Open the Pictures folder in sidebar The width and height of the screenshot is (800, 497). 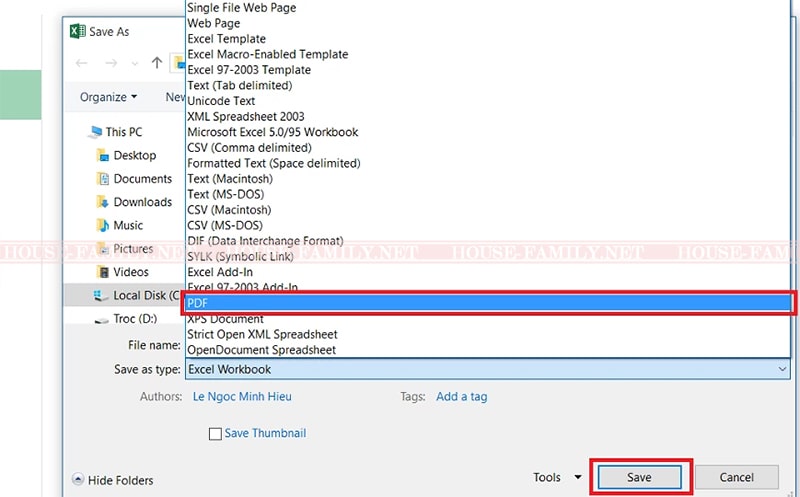coord(133,248)
